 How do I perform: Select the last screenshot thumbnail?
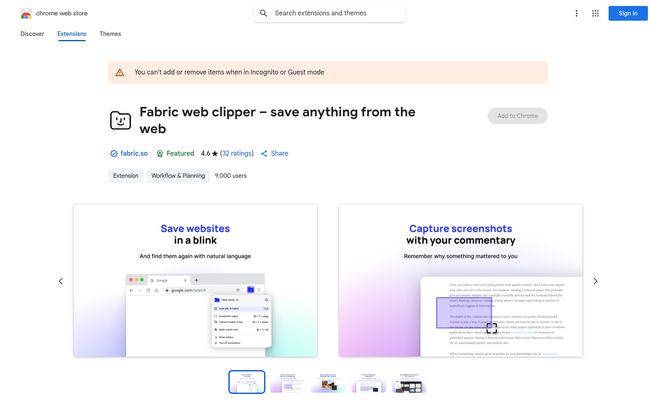point(409,382)
